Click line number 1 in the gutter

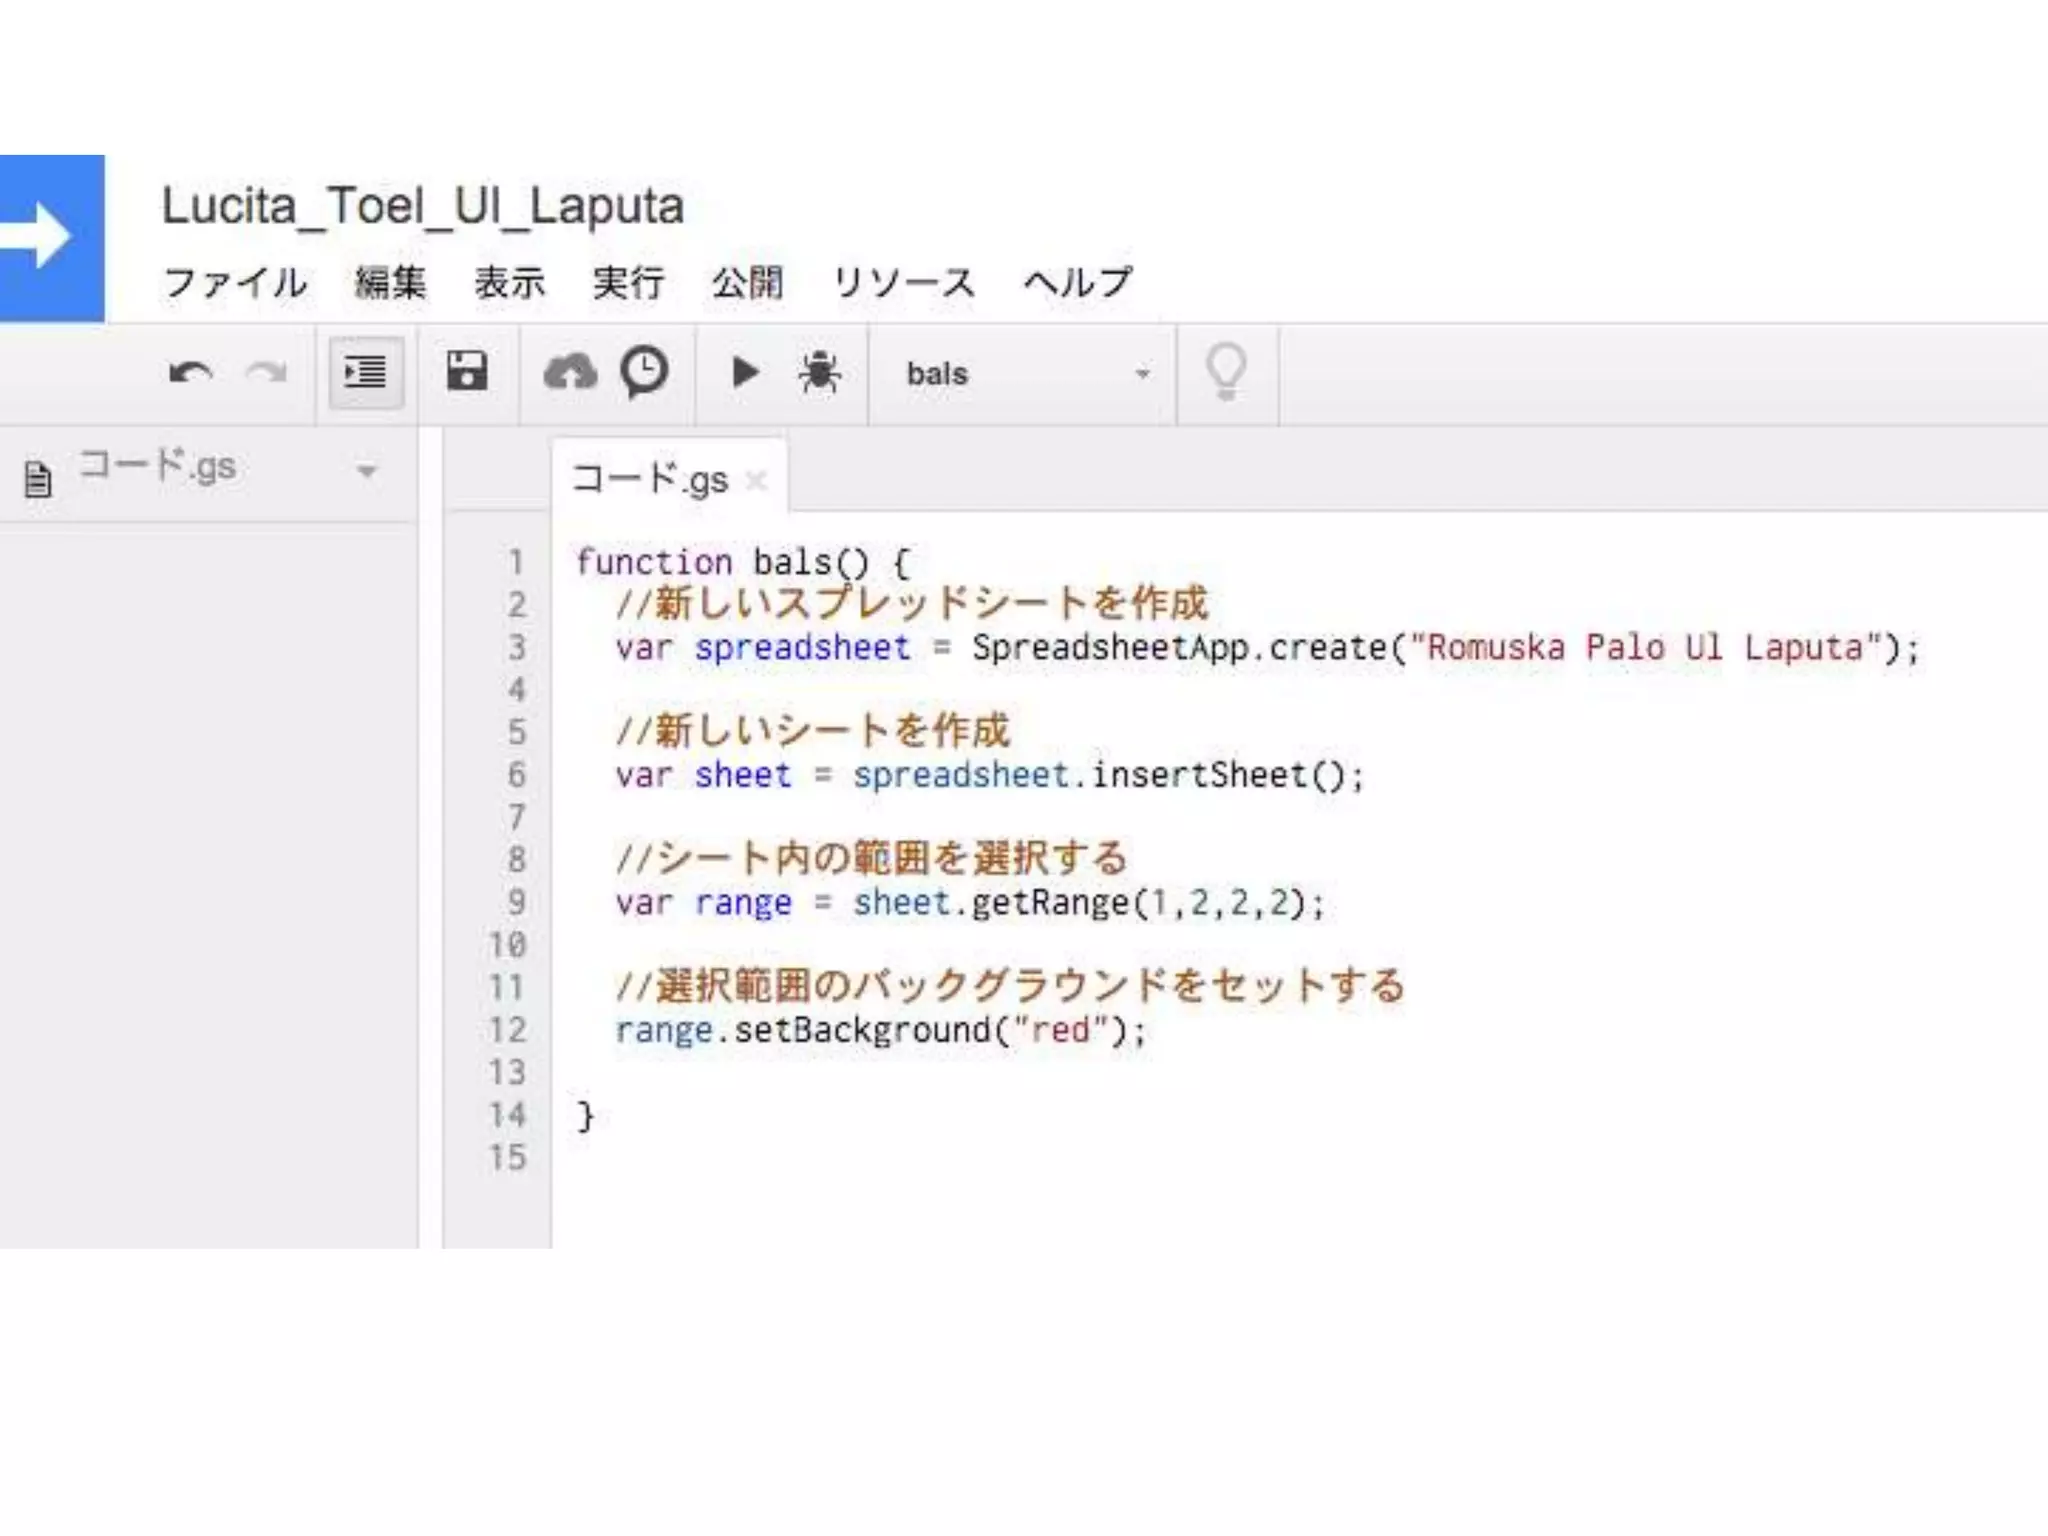pos(516,562)
